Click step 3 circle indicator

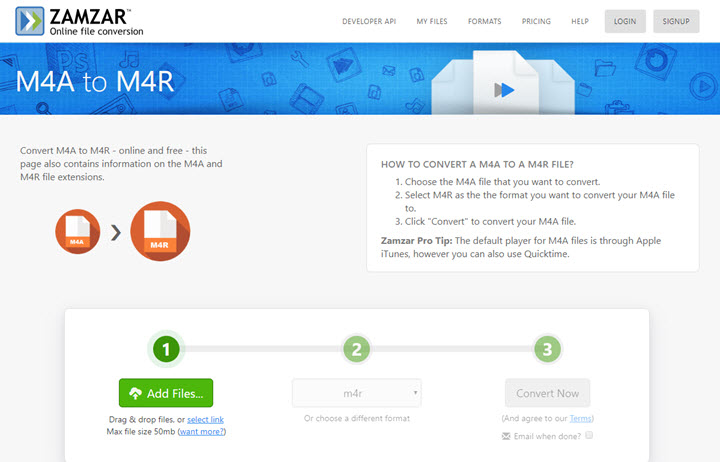point(547,349)
